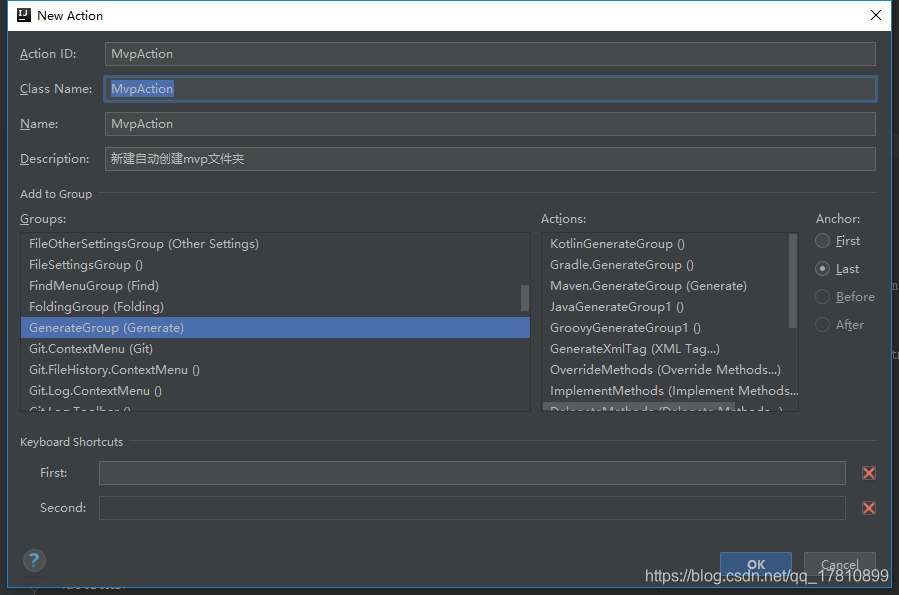Pick Git.ContextMenu (Git) group

(x=275, y=349)
